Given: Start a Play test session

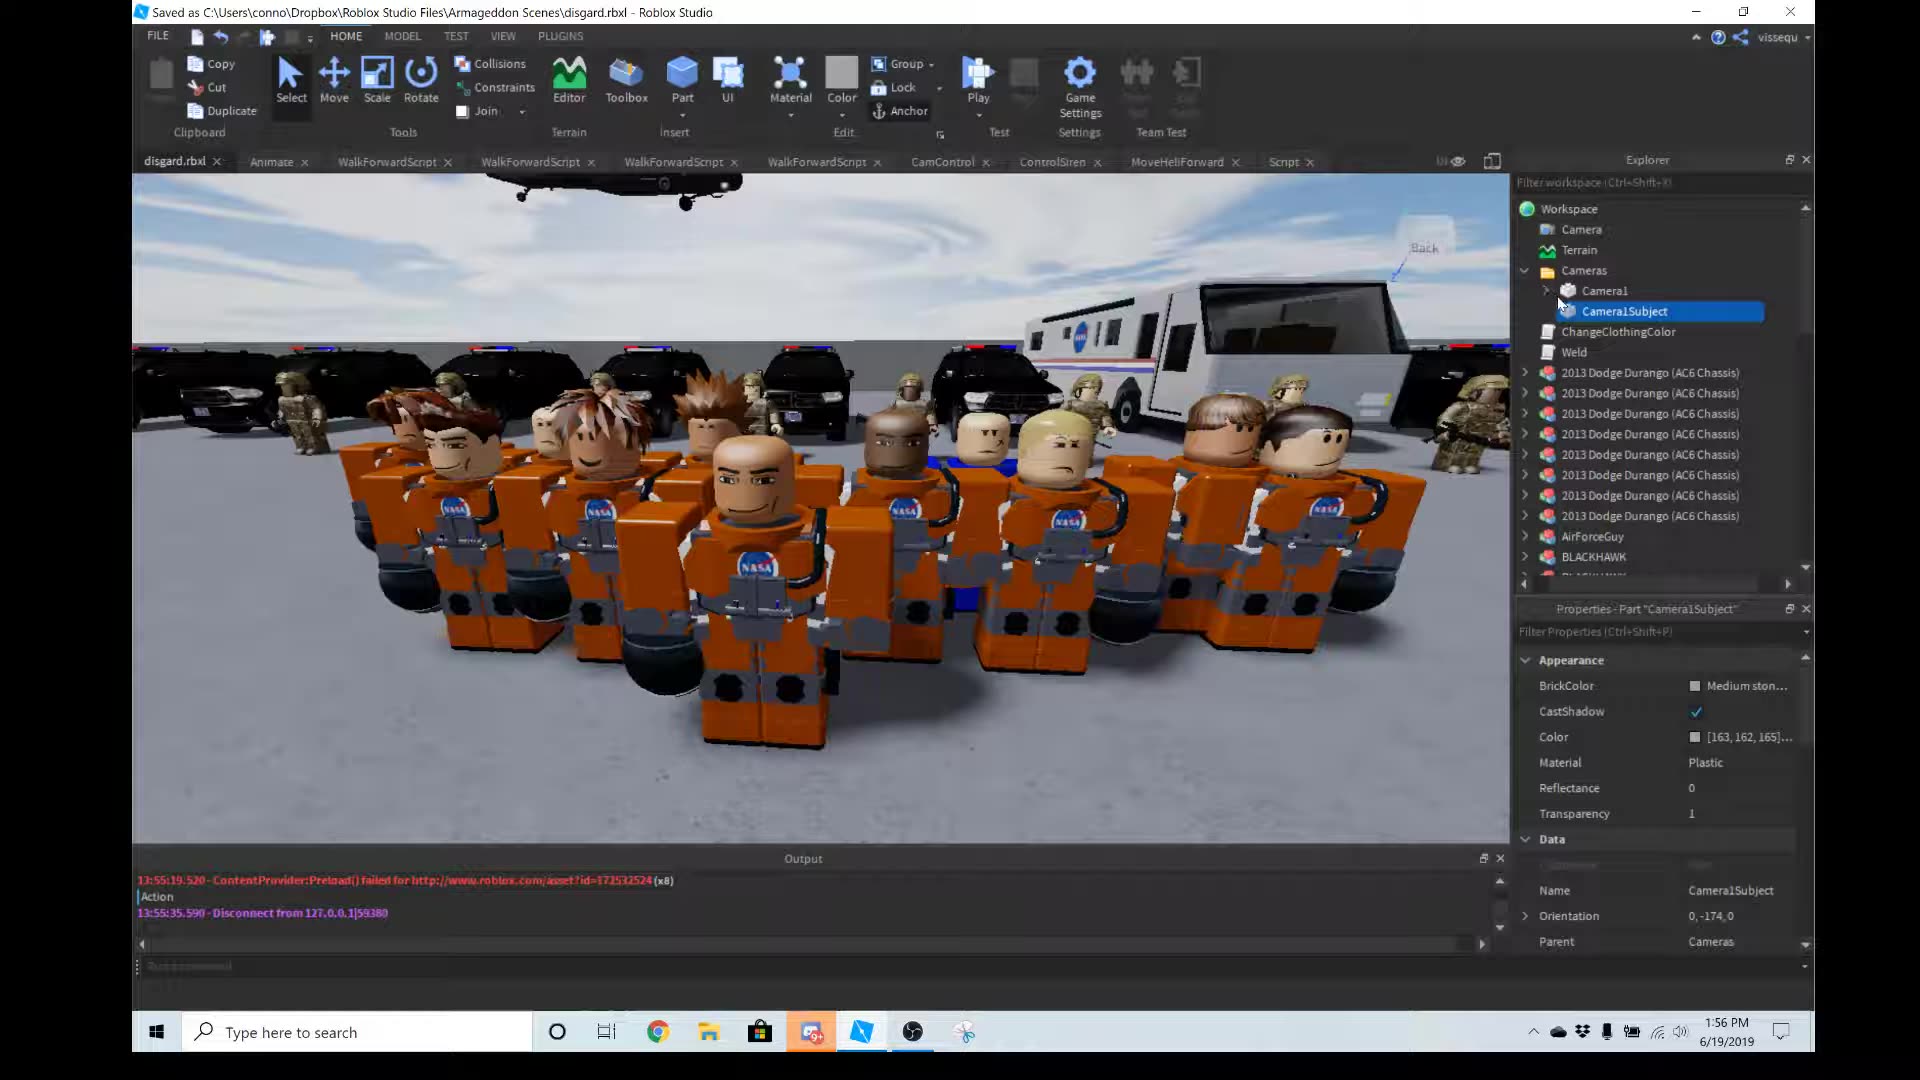Looking at the screenshot, I should [977, 80].
